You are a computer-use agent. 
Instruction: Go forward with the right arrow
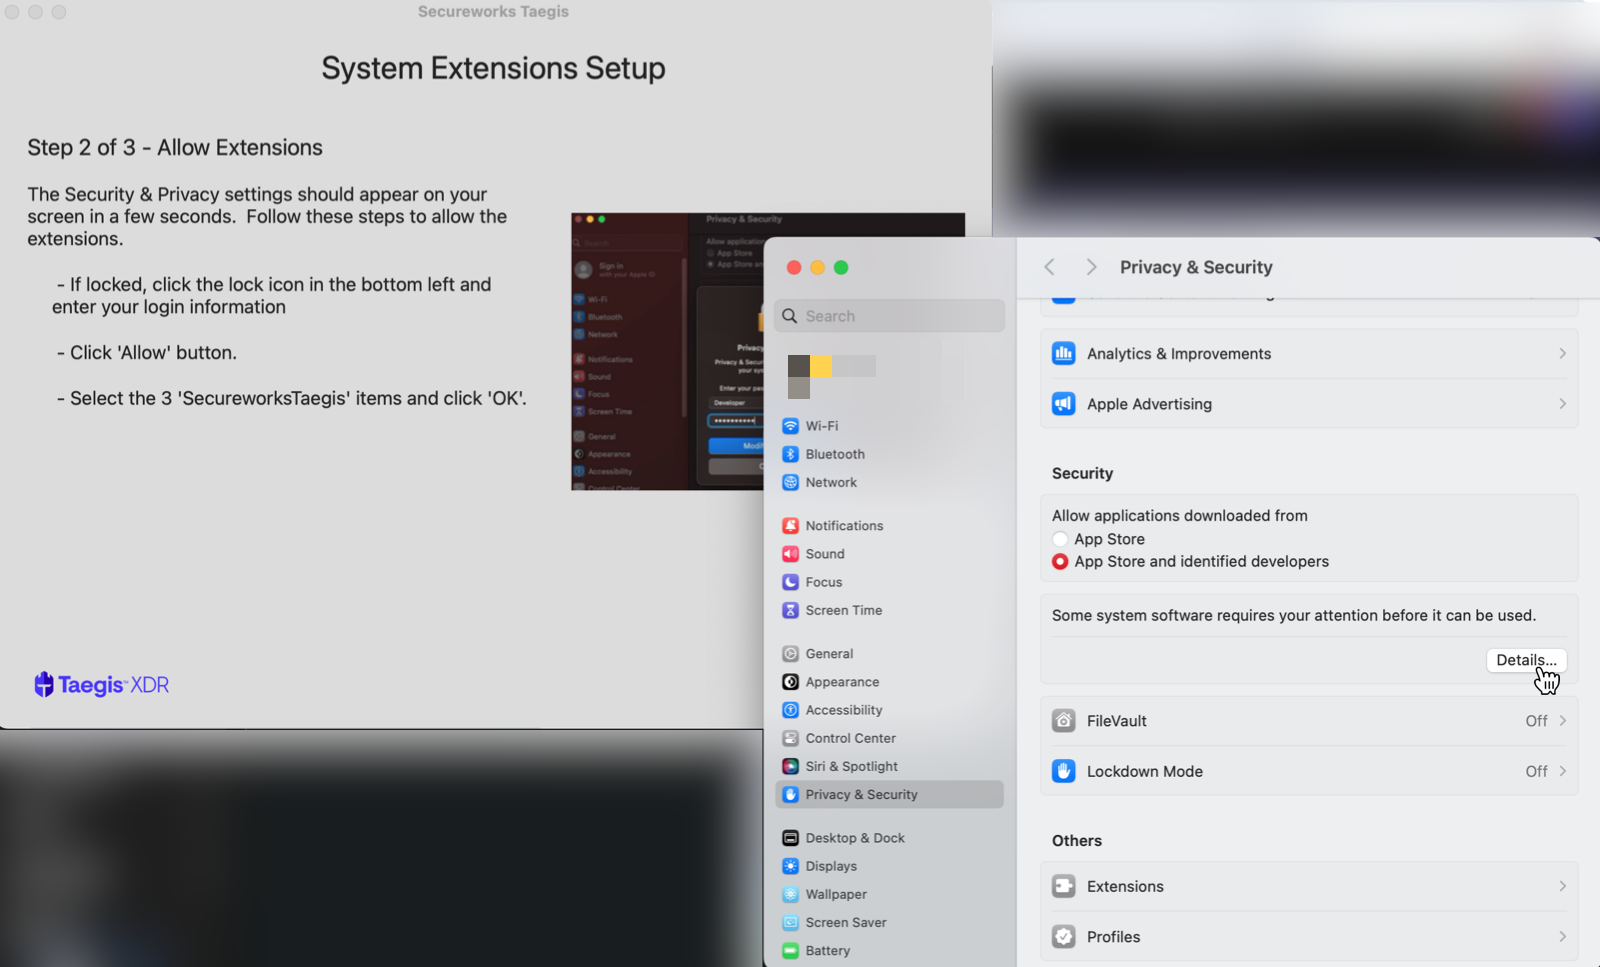coord(1091,267)
